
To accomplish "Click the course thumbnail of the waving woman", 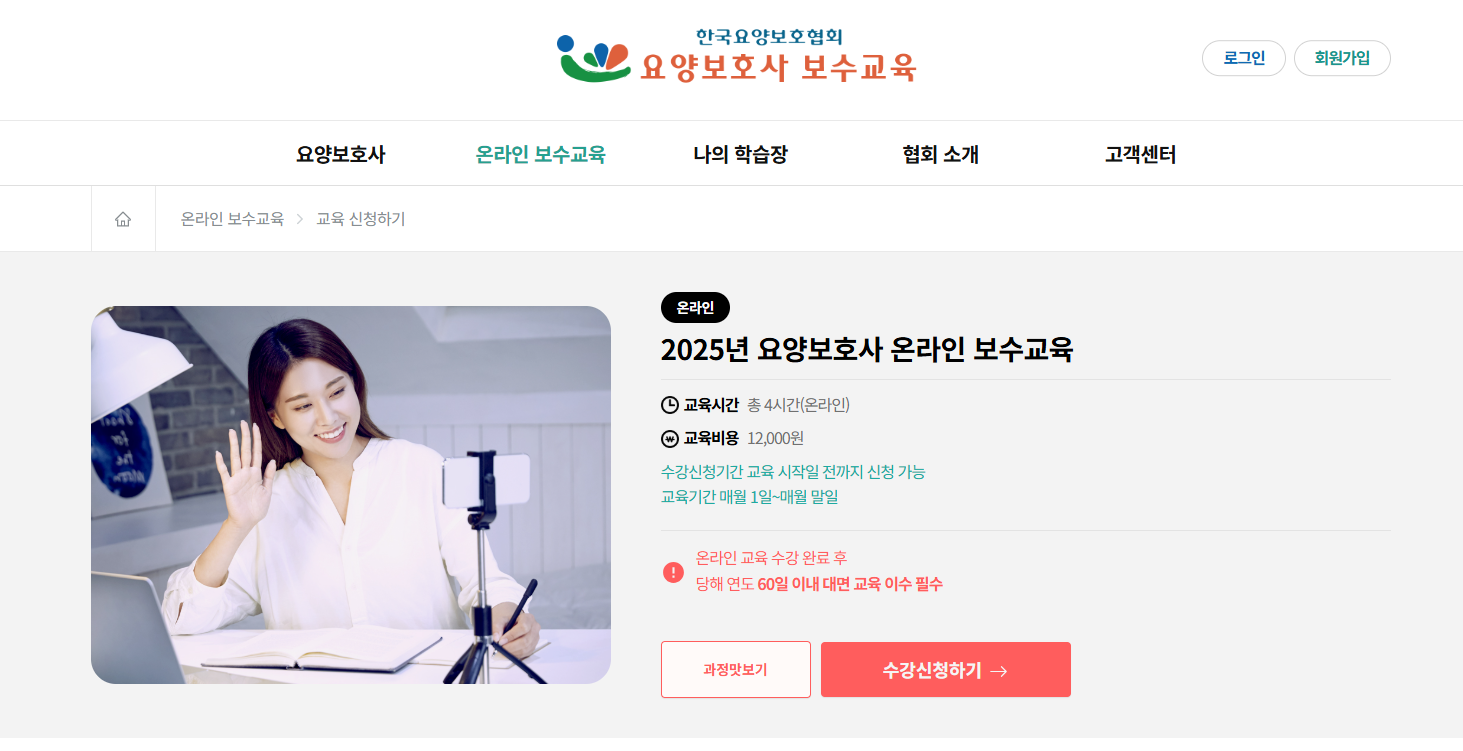I will point(351,495).
